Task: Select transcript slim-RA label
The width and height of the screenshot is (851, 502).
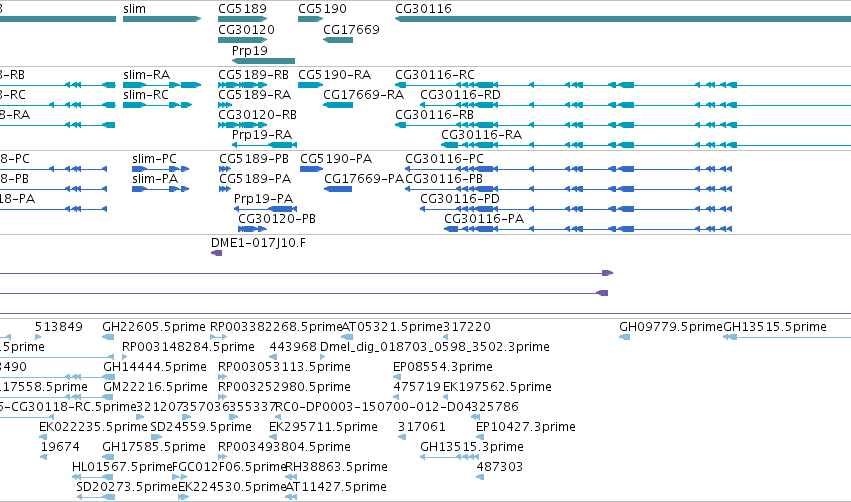Action: pyautogui.click(x=146, y=74)
